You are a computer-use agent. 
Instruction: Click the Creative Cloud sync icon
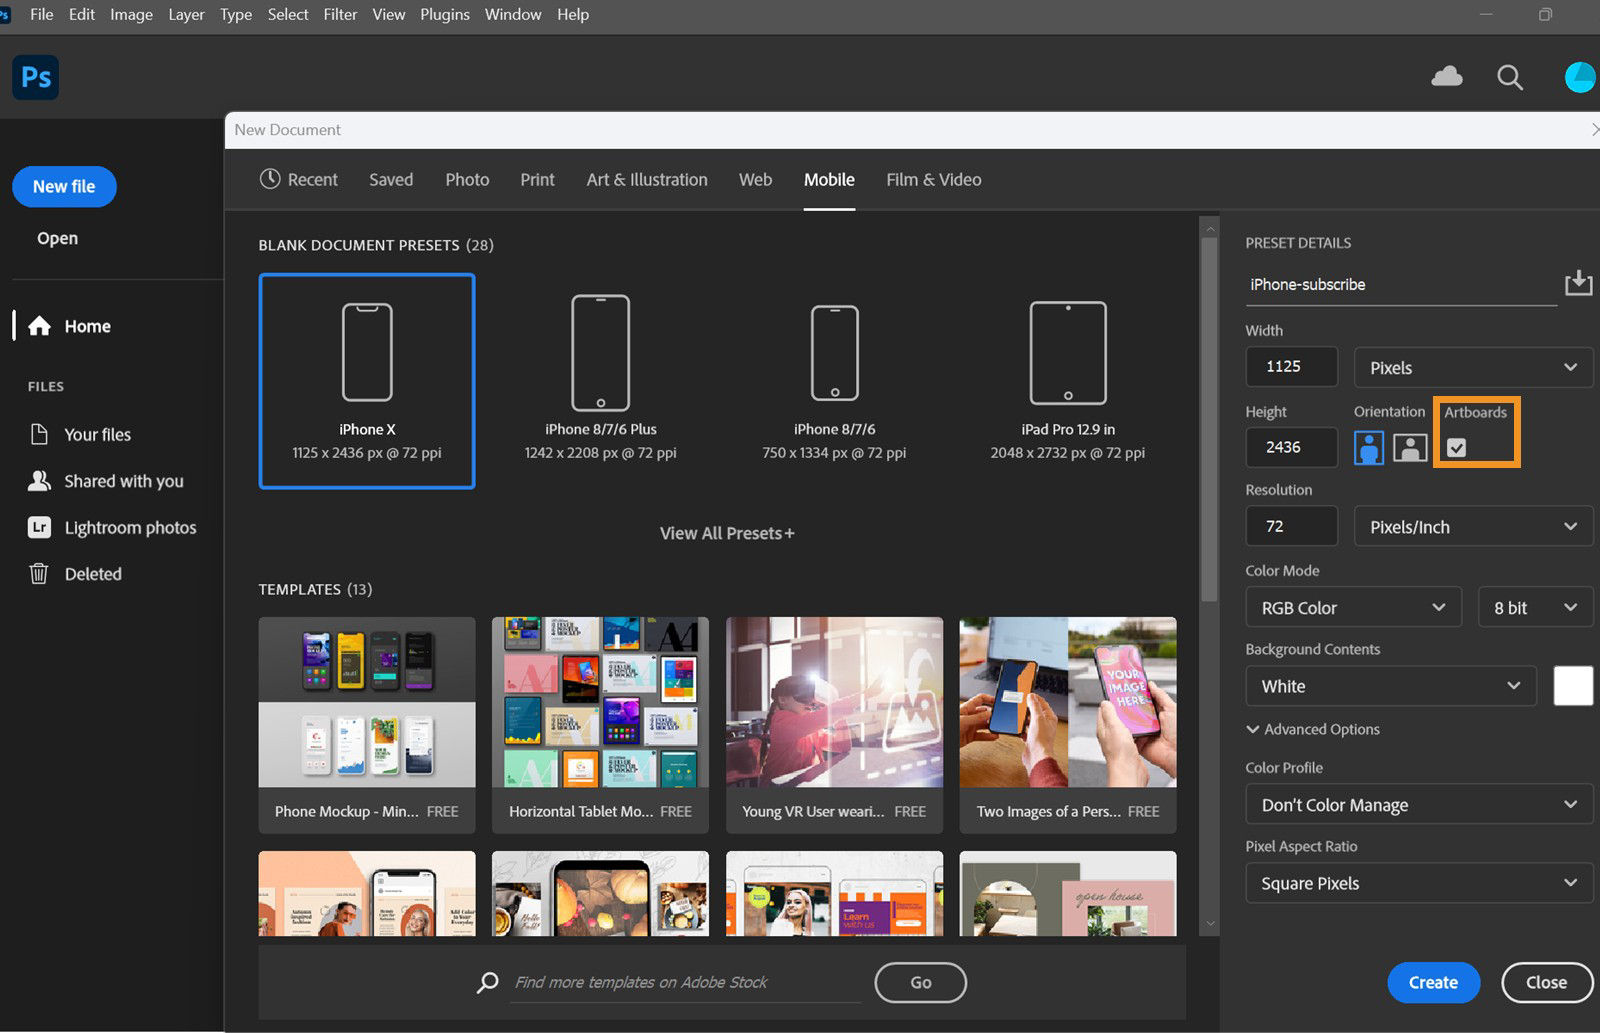[1447, 76]
